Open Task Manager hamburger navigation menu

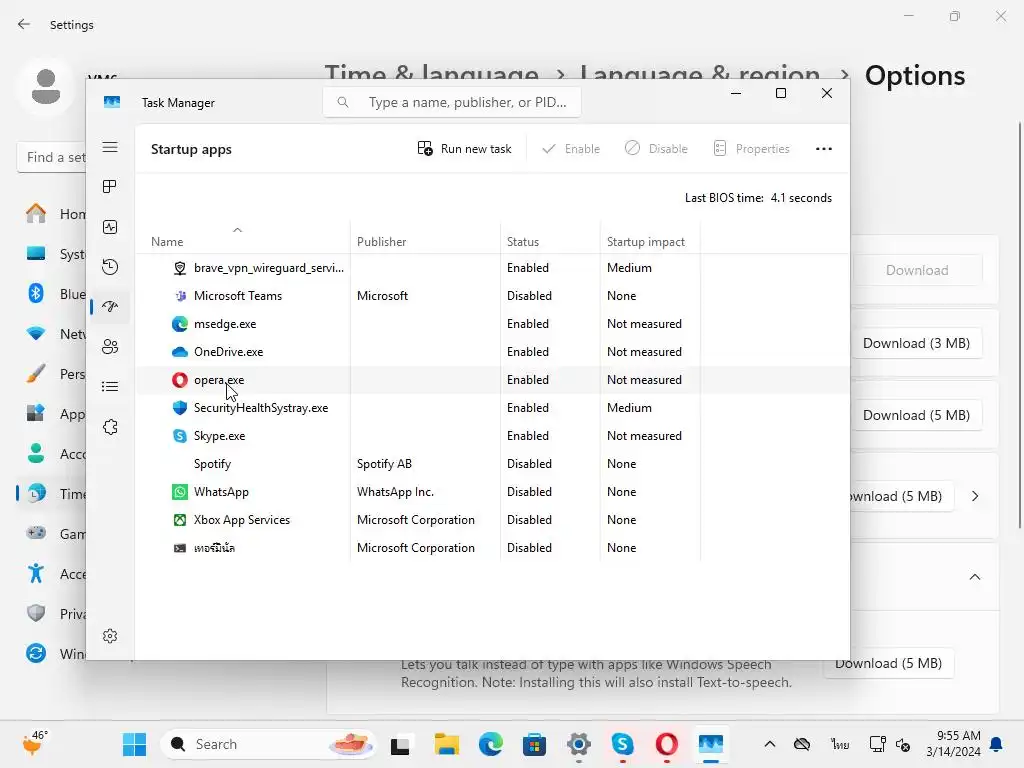click(110, 147)
